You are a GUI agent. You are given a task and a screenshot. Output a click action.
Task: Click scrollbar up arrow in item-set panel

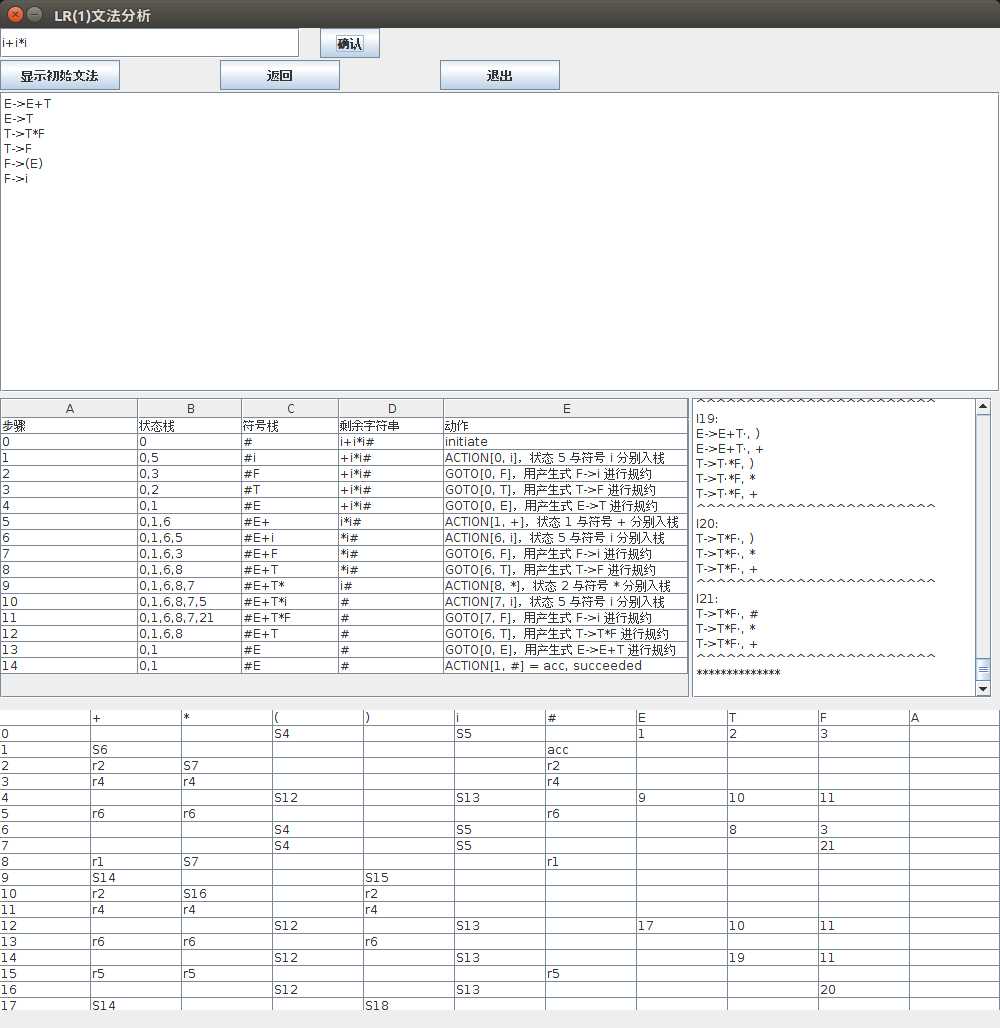(982, 407)
